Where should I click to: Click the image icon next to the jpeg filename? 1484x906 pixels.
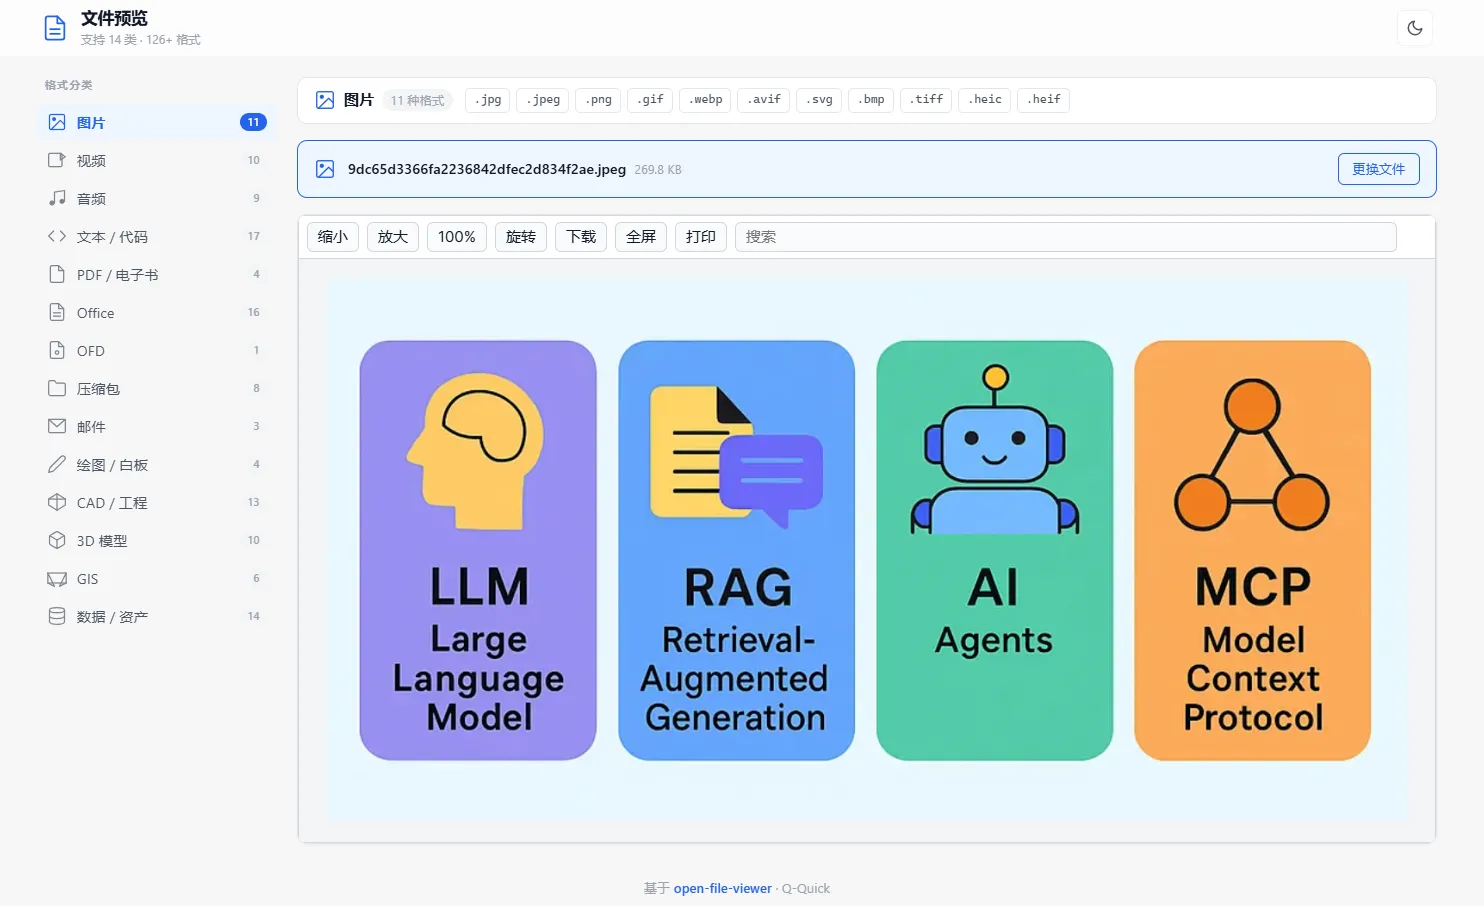pyautogui.click(x=325, y=169)
